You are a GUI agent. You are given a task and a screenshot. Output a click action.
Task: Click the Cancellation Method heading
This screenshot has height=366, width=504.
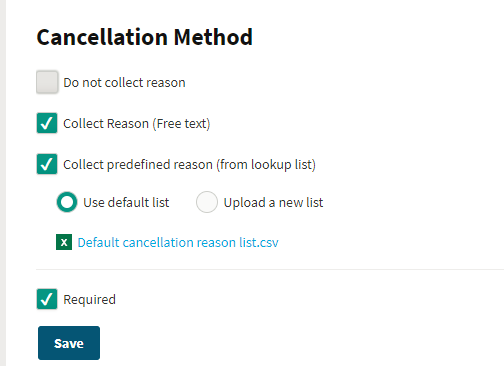(145, 37)
